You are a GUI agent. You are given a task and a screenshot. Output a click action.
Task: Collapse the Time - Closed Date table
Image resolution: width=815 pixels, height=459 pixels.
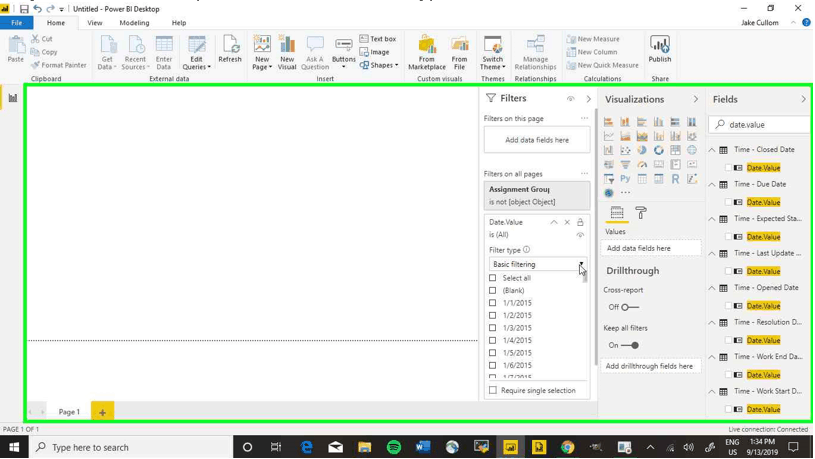(712, 150)
